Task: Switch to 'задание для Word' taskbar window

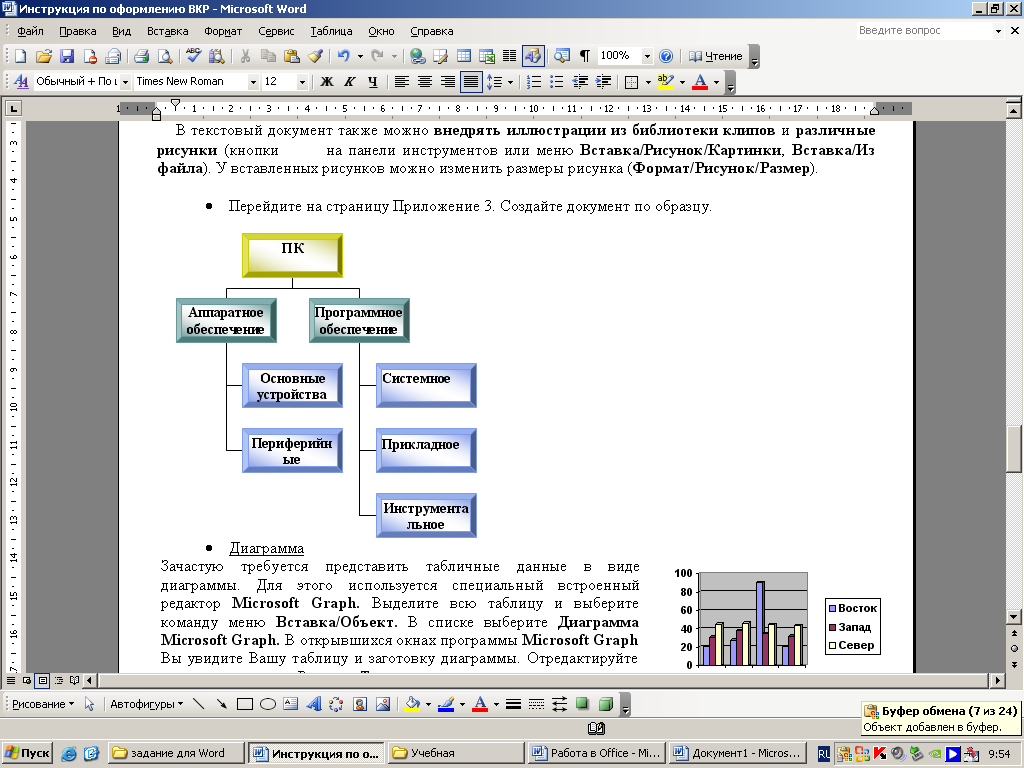Action: click(176, 753)
